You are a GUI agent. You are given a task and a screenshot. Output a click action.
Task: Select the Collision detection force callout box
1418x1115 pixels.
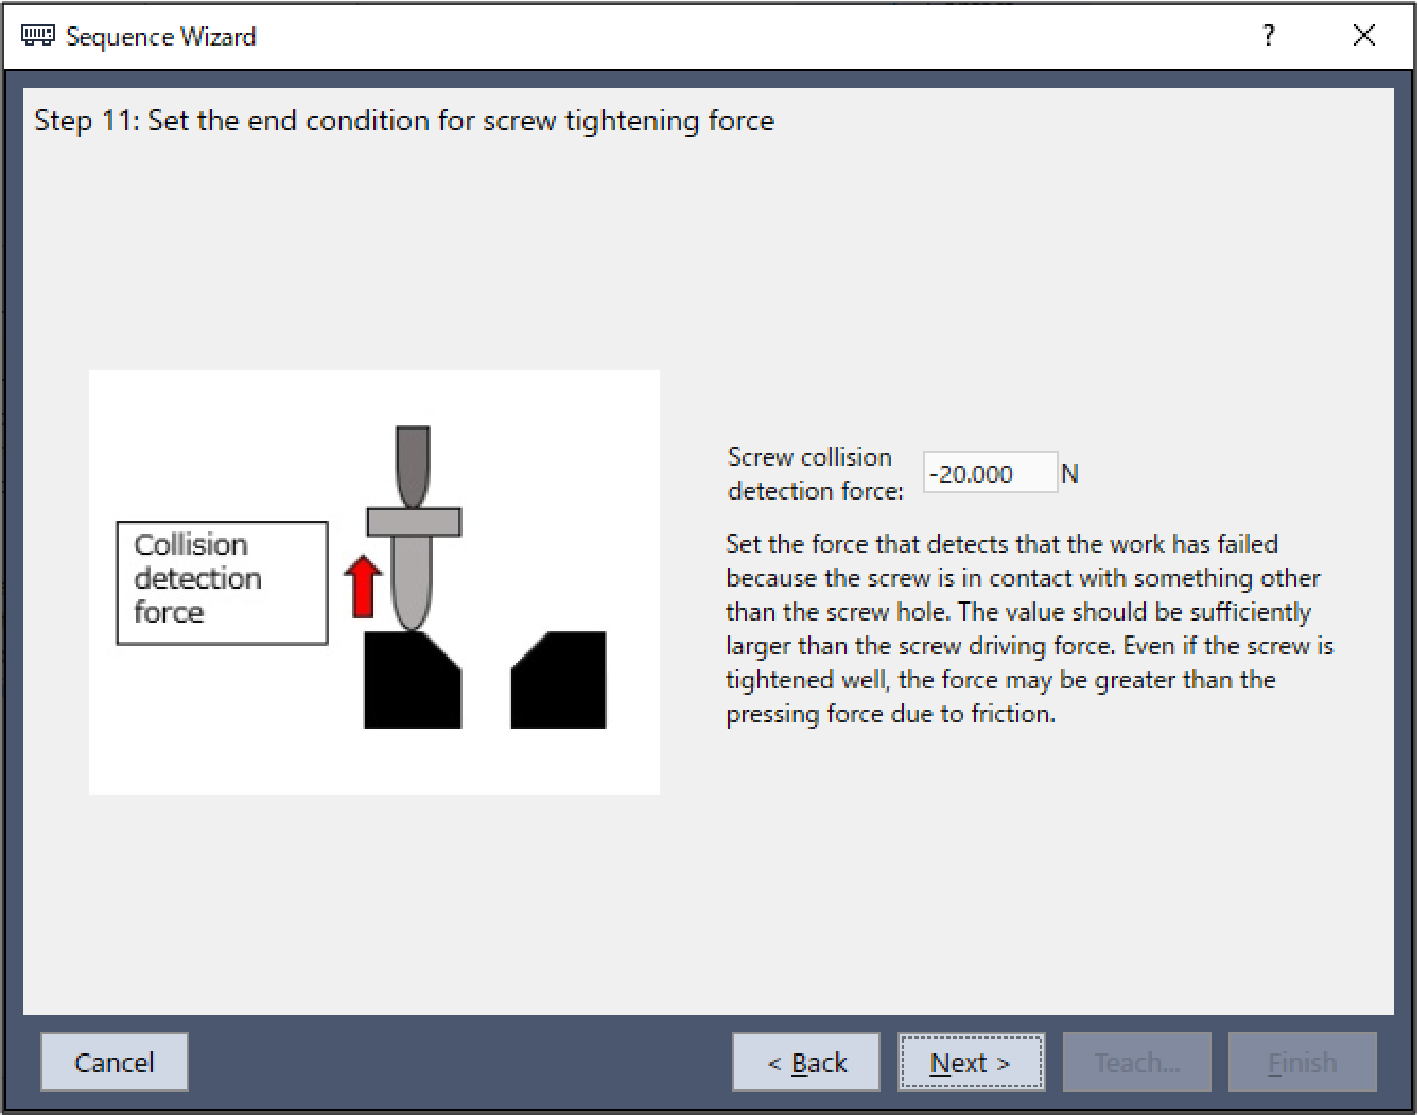point(222,582)
